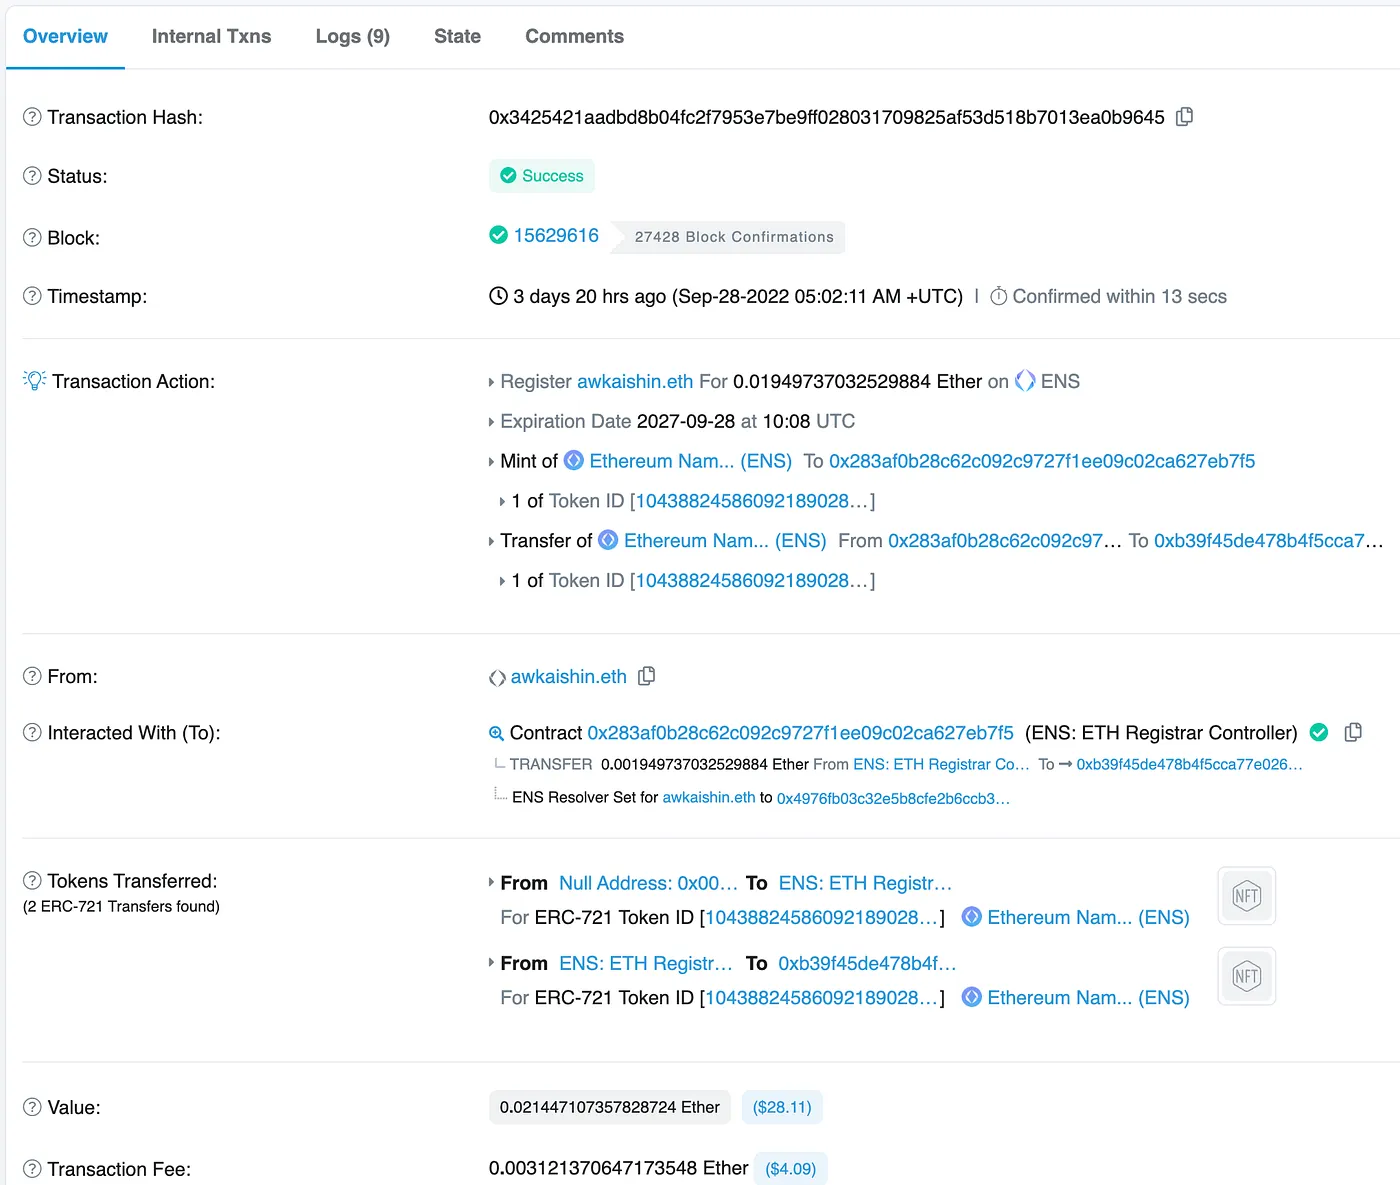Click help icon beside Transaction Hash label
1400x1185 pixels.
coord(32,117)
